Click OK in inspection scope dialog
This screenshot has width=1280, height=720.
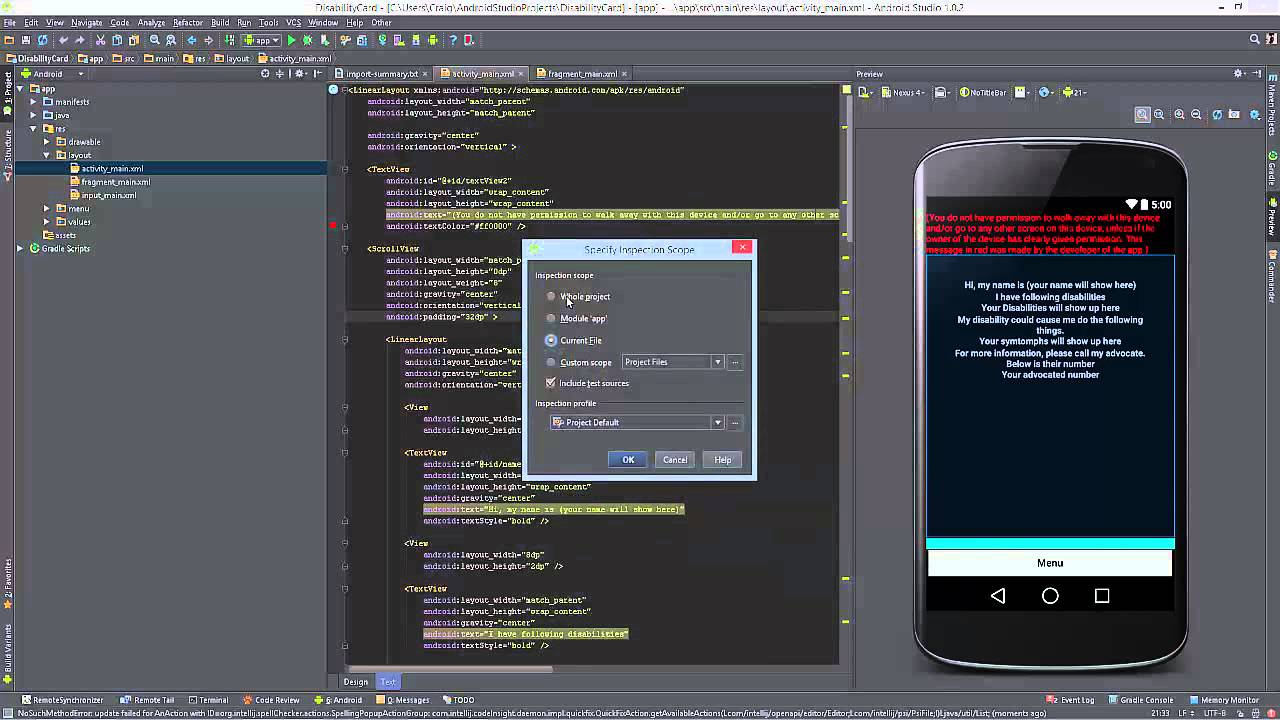628,460
